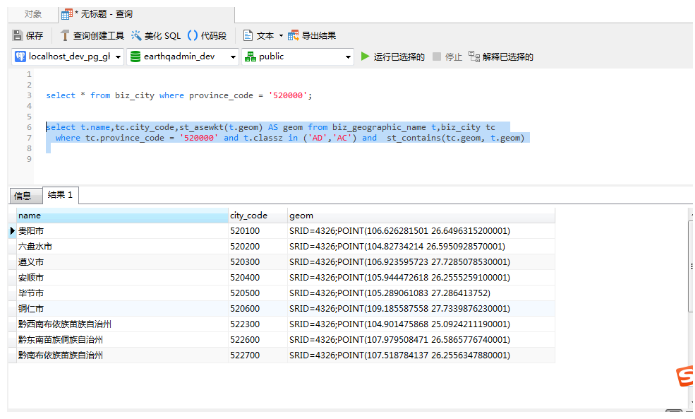Click the city_code column header
The height and width of the screenshot is (419, 695).
click(258, 215)
